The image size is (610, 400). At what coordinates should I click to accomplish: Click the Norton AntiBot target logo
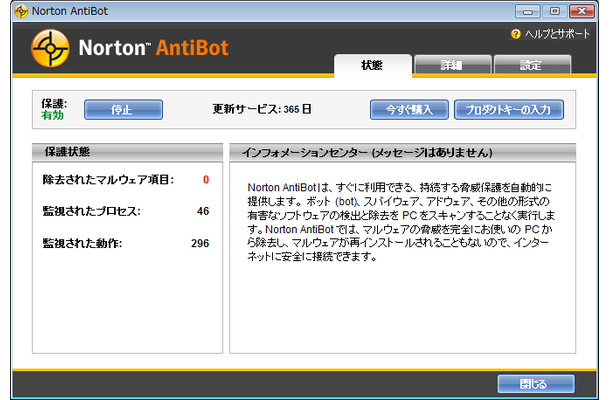[50, 48]
